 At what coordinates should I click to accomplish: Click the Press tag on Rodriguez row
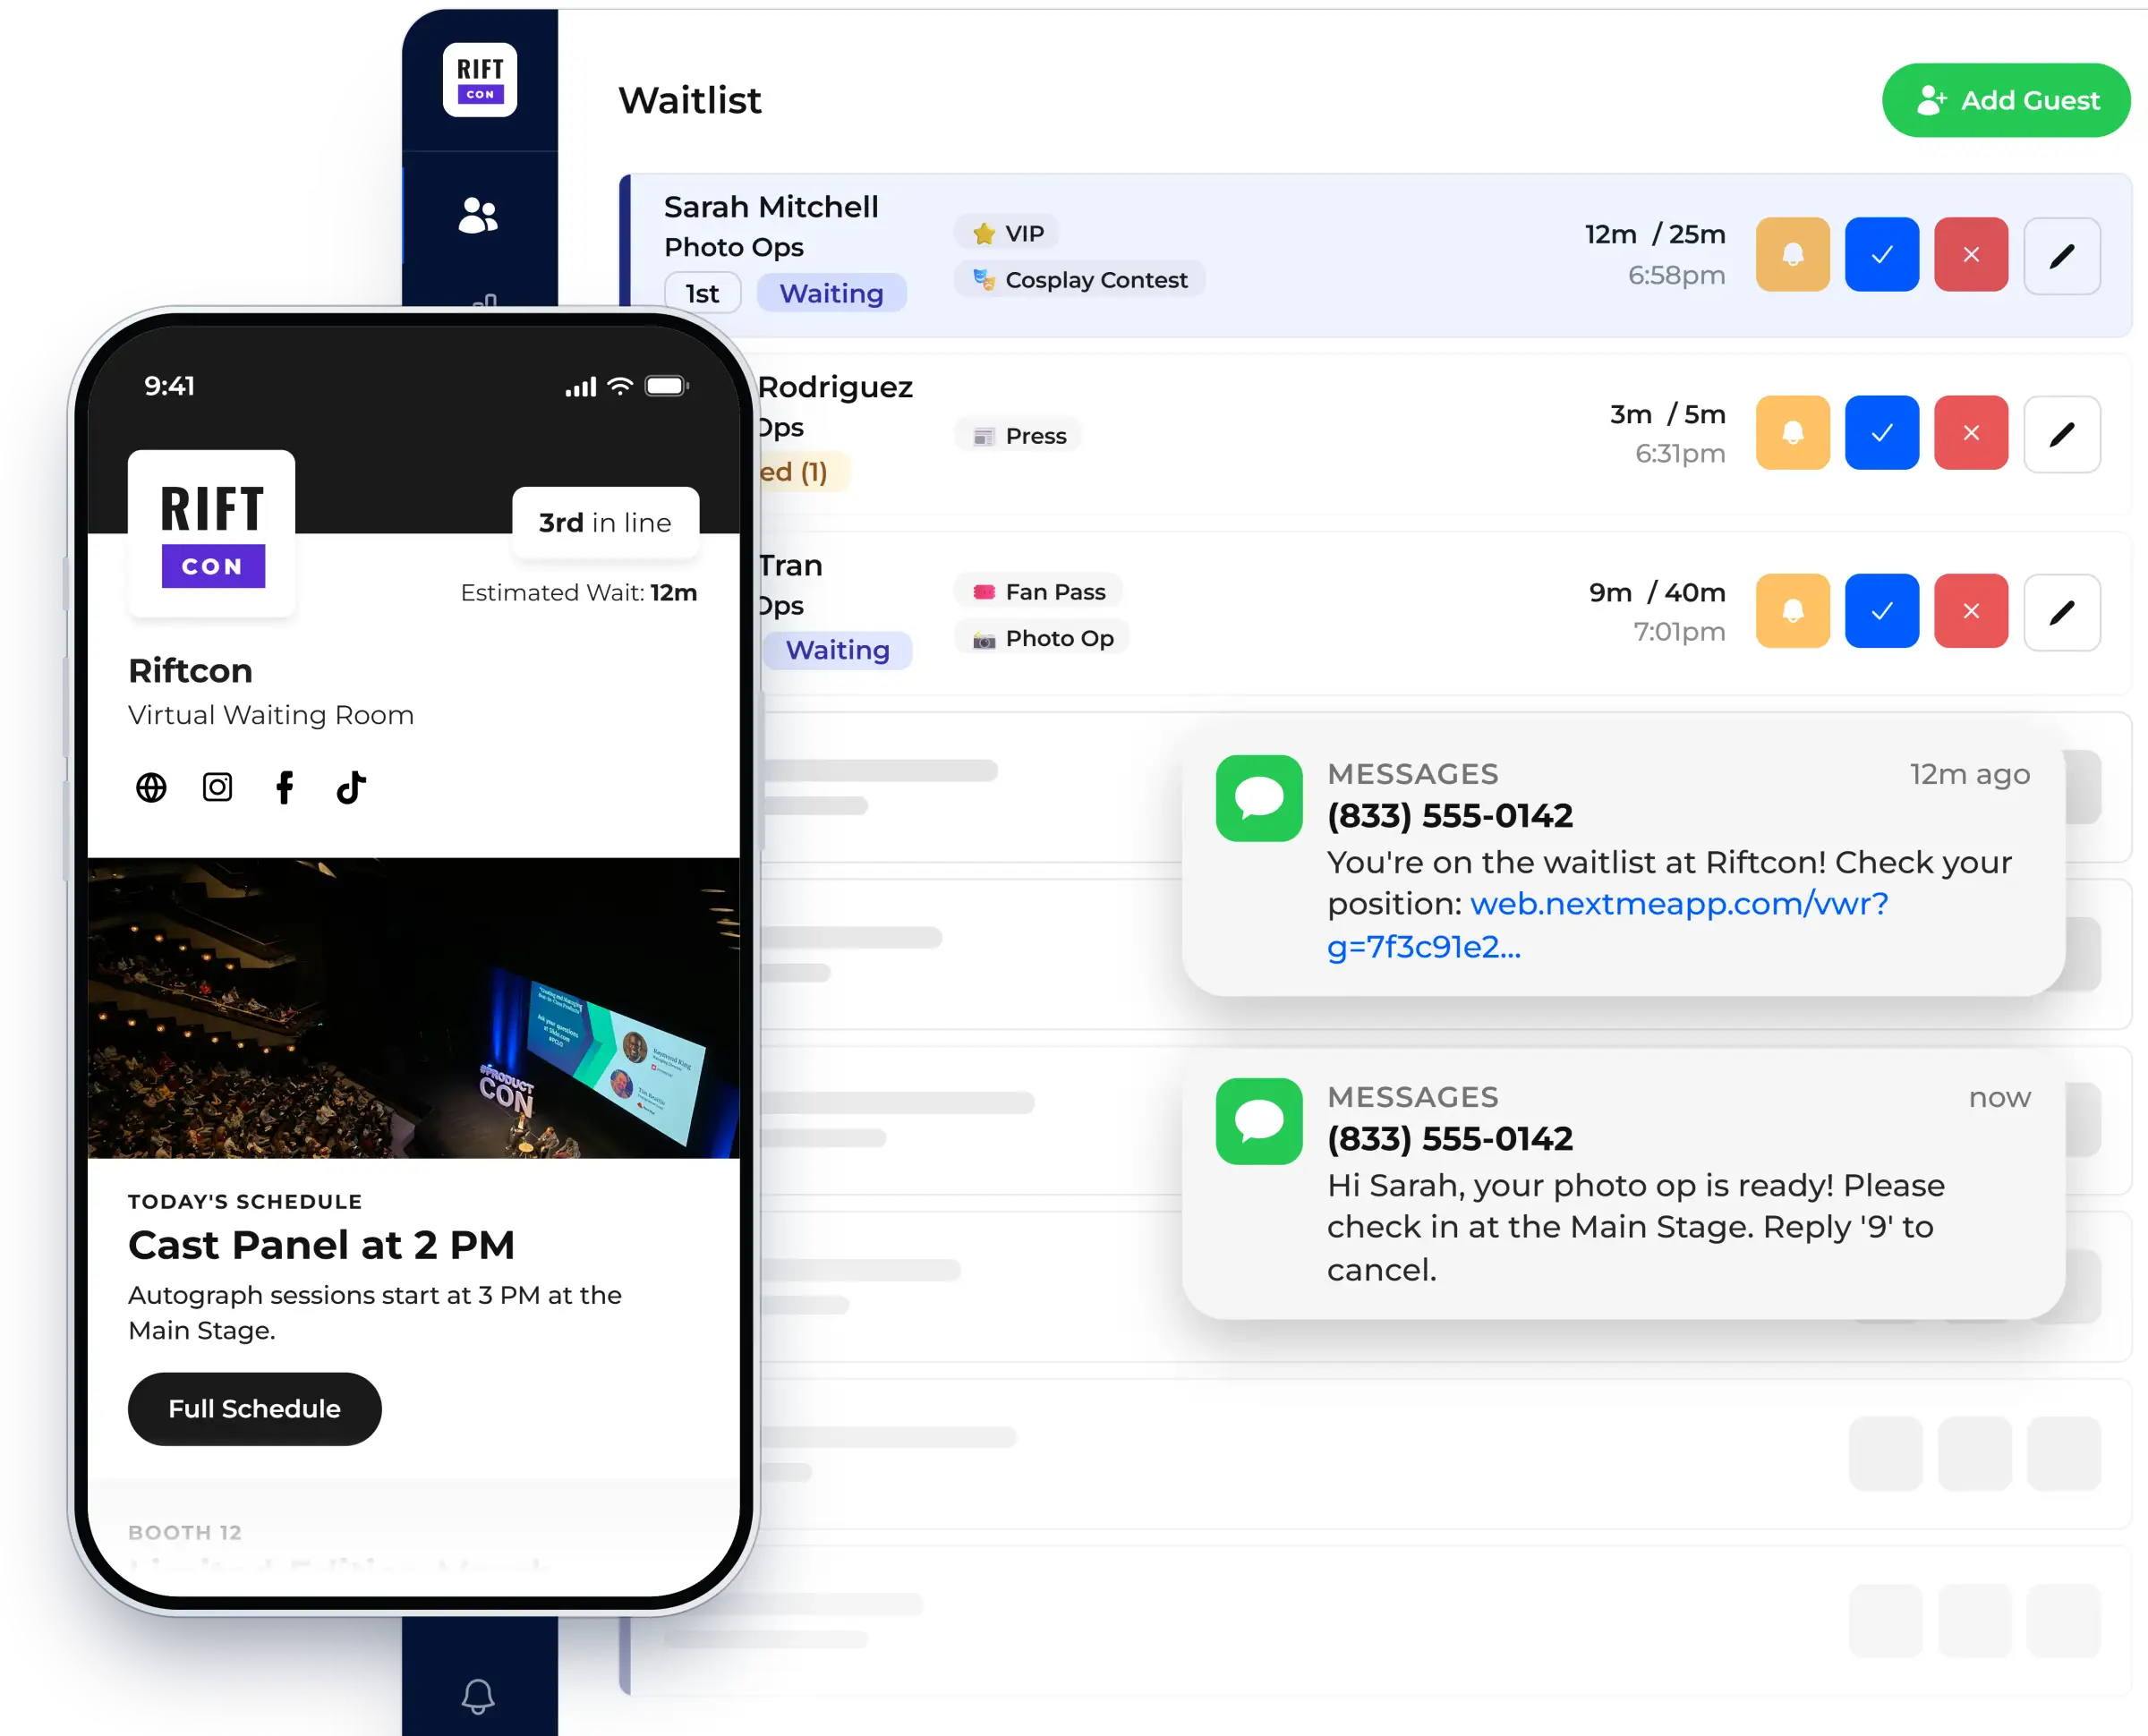[x=1018, y=435]
